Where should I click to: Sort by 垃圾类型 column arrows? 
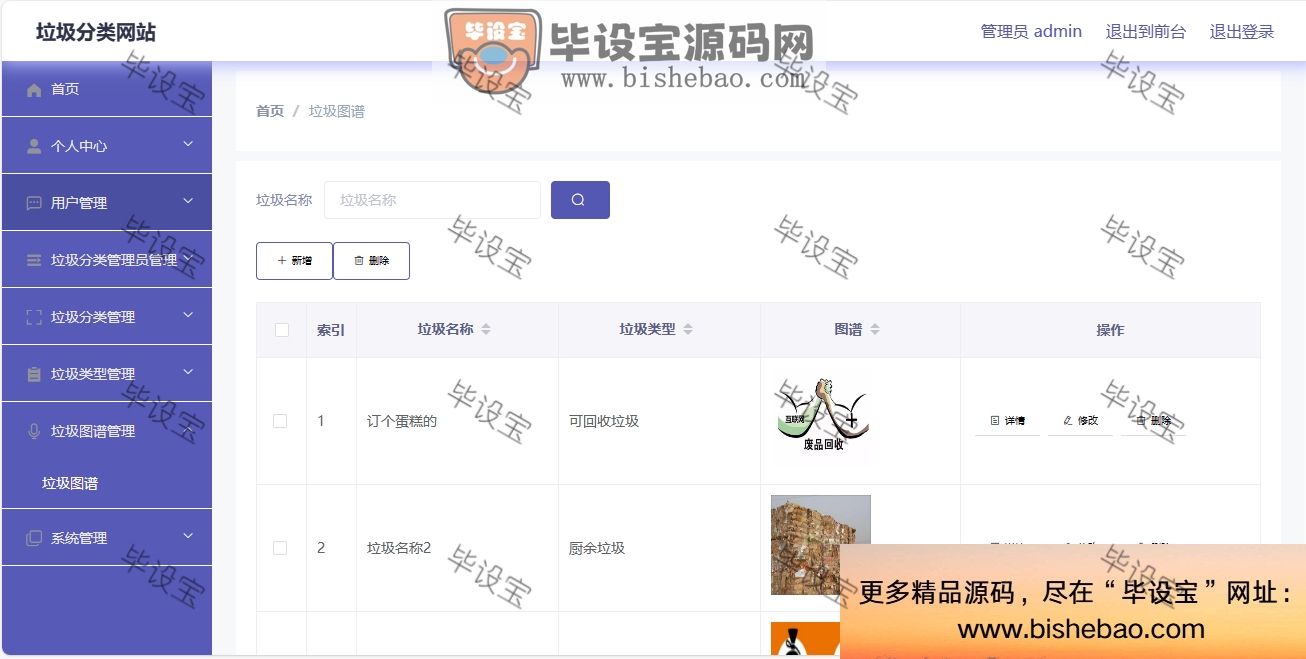[688, 330]
